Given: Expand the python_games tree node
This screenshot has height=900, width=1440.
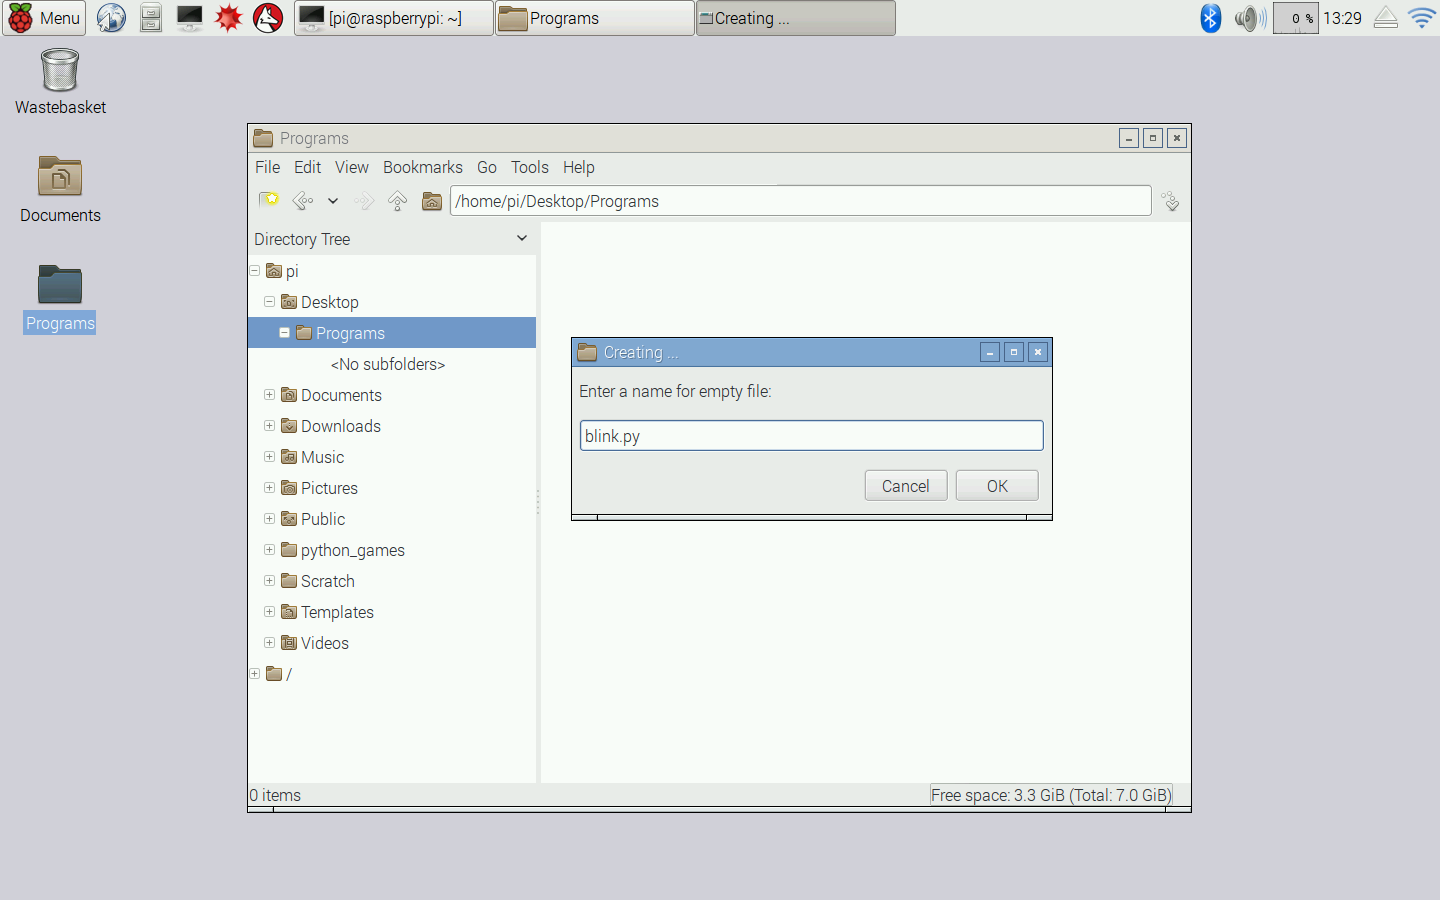Looking at the screenshot, I should tap(269, 550).
